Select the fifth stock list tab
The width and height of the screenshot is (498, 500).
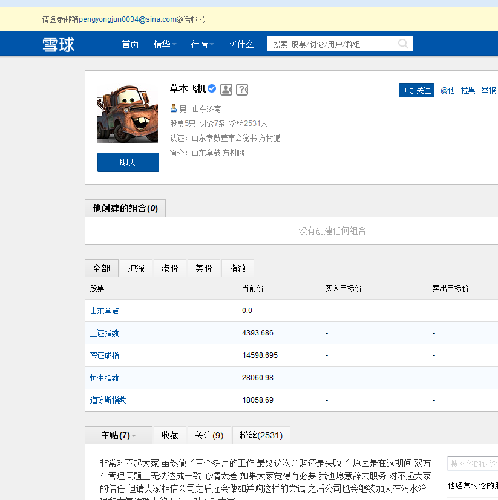[238, 268]
